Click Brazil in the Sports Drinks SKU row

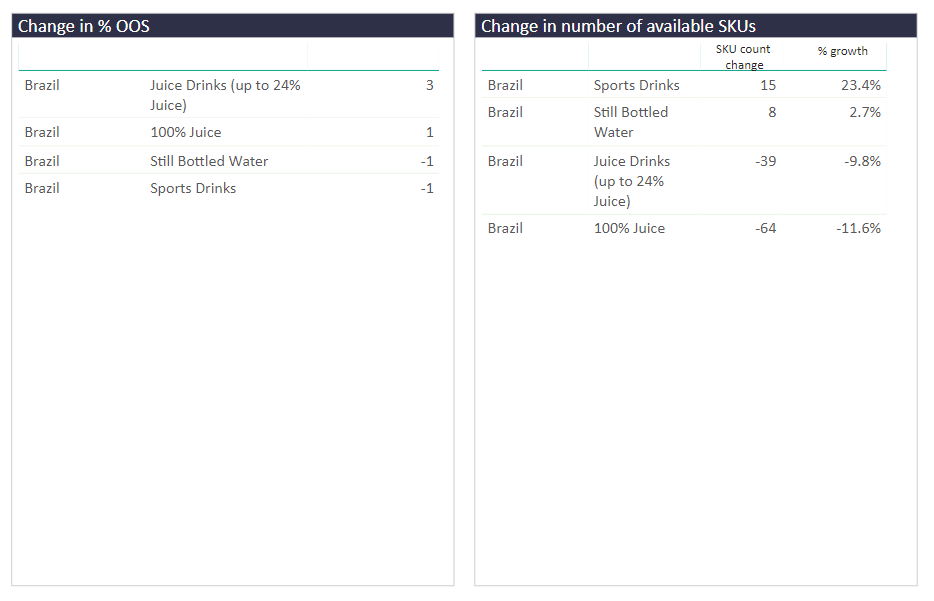coord(505,85)
